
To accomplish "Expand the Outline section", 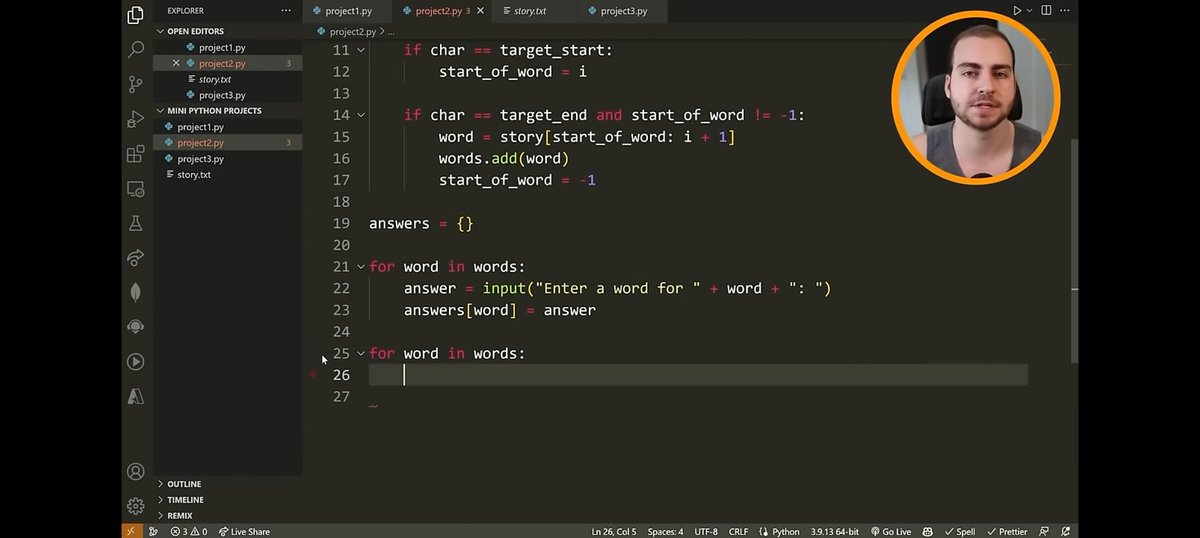I will click(228, 484).
